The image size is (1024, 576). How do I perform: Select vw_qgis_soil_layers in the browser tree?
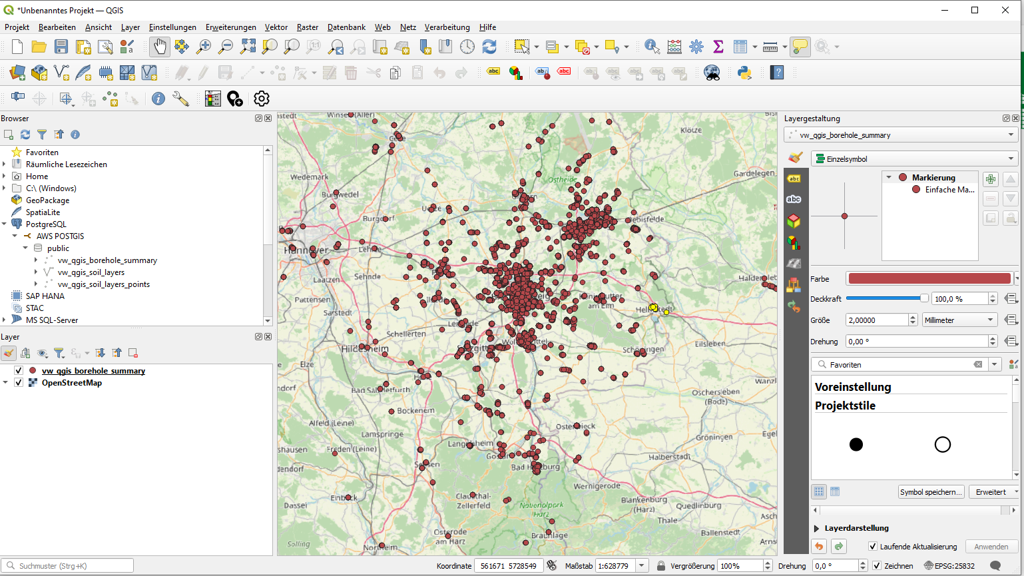pyautogui.click(x=91, y=272)
